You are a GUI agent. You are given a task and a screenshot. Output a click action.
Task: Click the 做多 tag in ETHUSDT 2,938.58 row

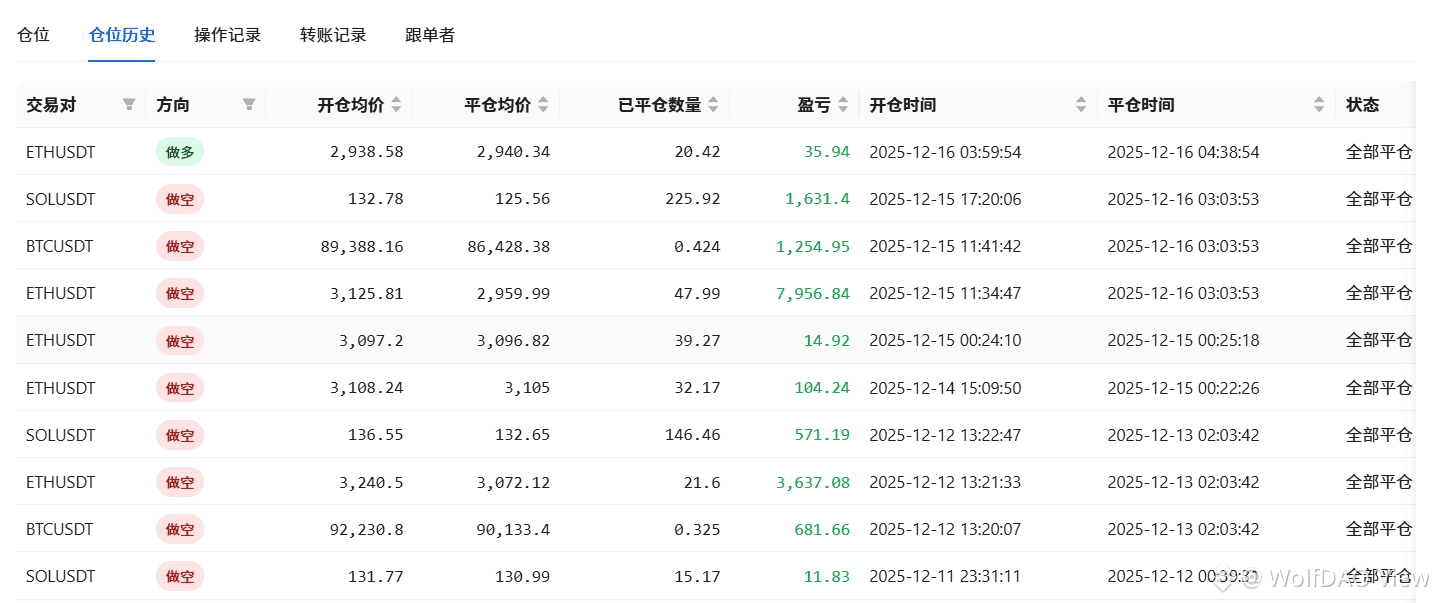pos(180,152)
